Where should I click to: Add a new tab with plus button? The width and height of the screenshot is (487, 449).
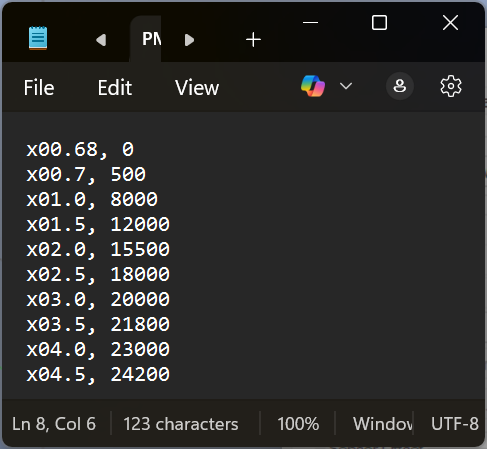253,40
